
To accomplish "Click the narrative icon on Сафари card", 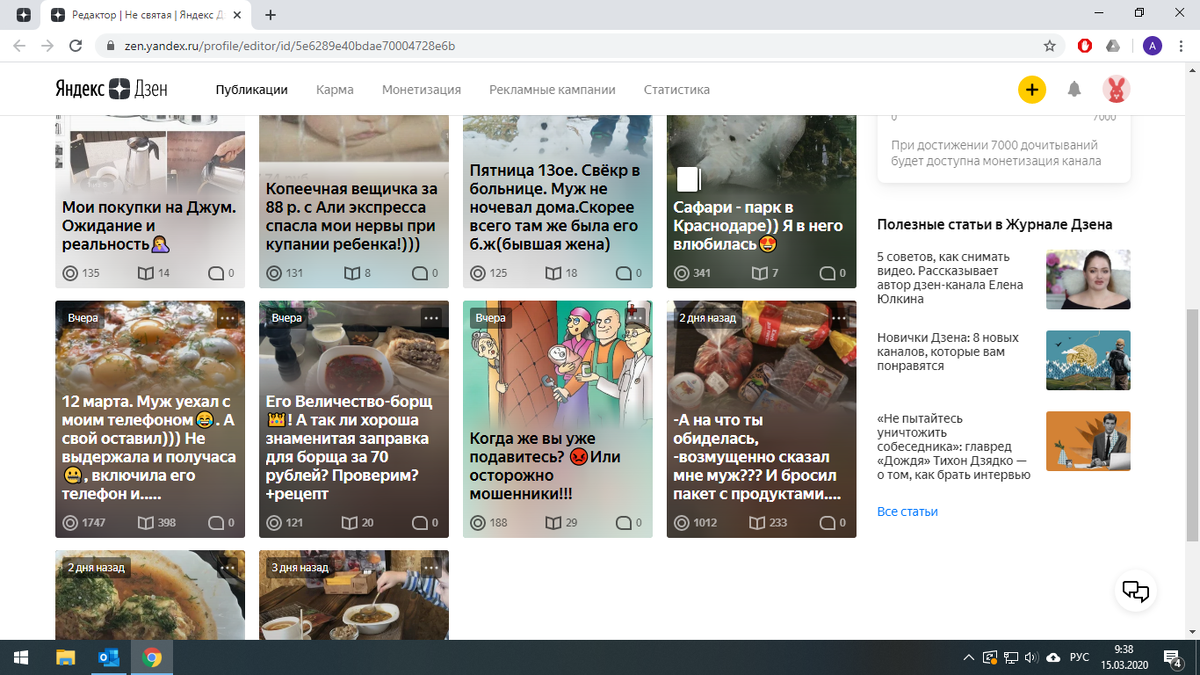I will point(688,179).
